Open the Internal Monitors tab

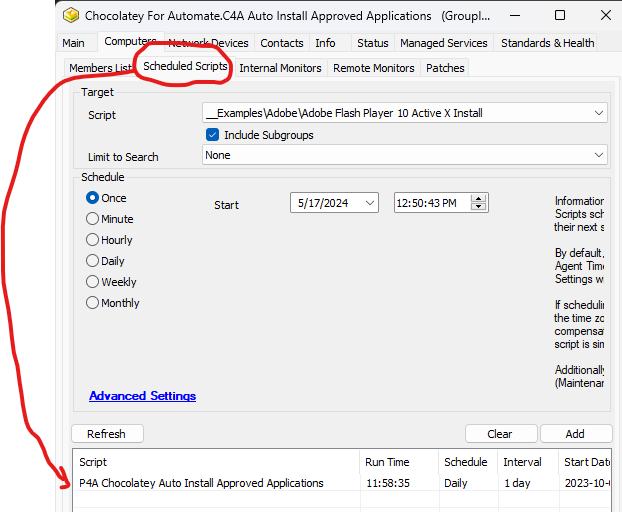point(280,68)
